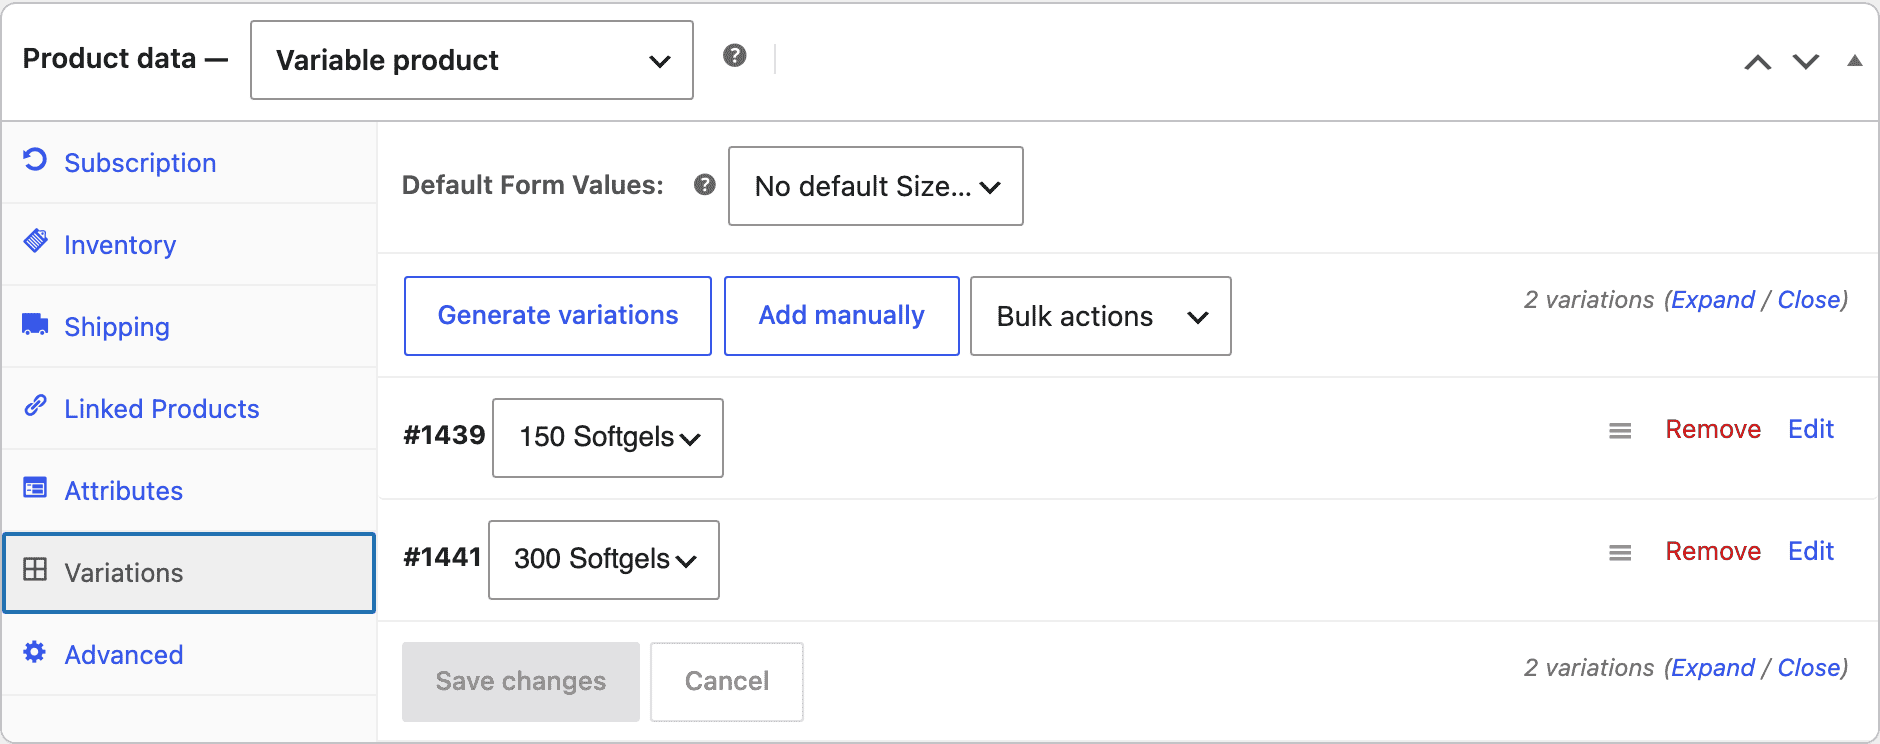1880x744 pixels.
Task: Click the top Close variations link
Action: point(1809,300)
